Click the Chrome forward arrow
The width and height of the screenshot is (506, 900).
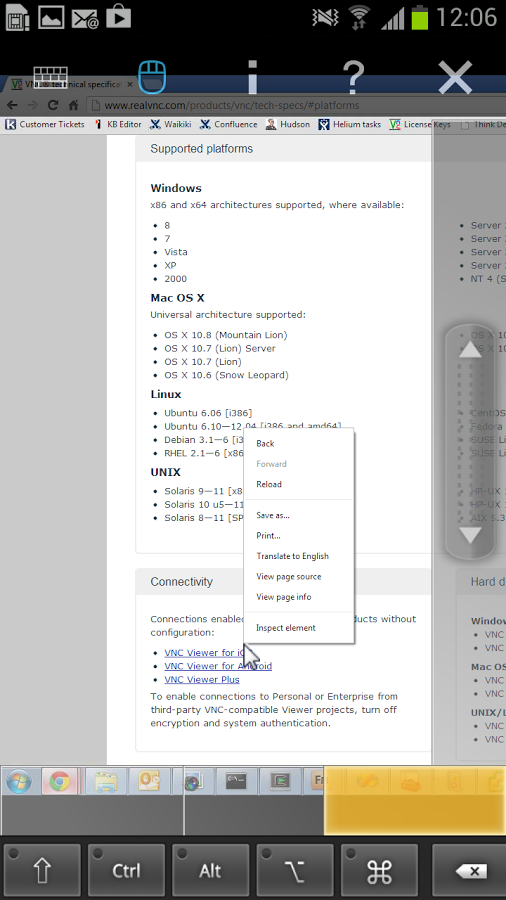32,105
